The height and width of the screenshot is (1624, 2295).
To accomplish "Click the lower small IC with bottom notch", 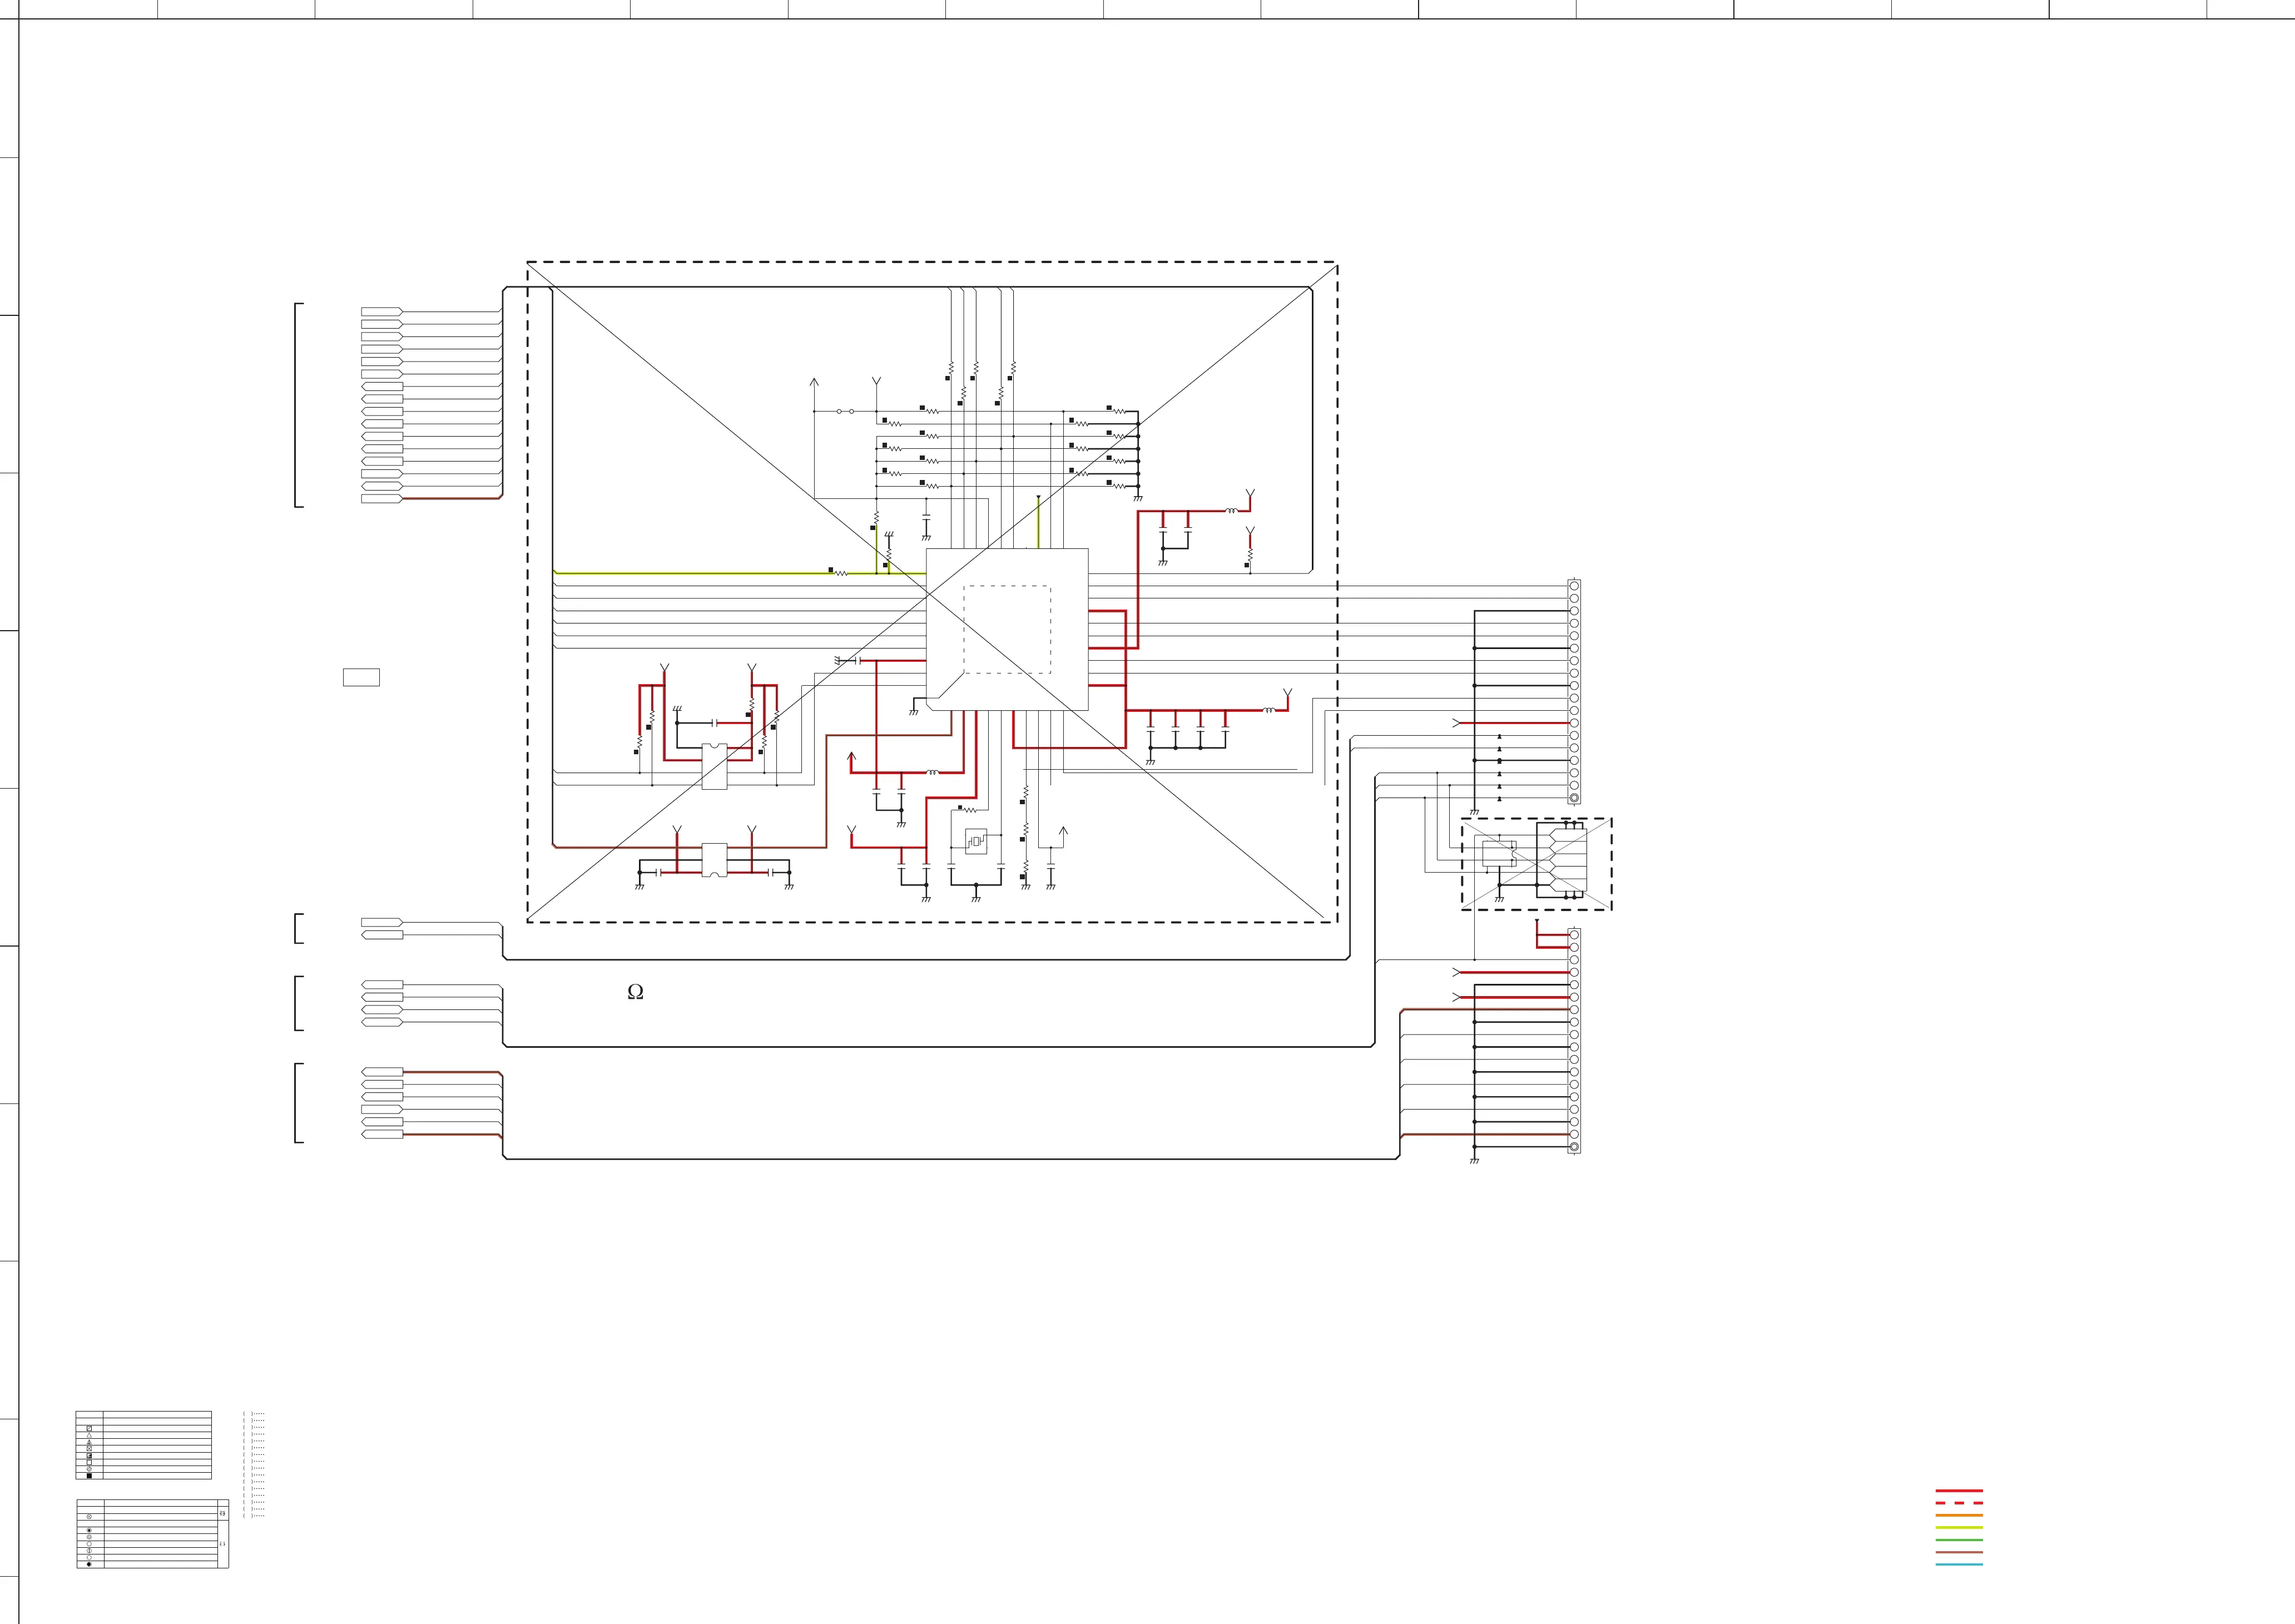I will (714, 860).
